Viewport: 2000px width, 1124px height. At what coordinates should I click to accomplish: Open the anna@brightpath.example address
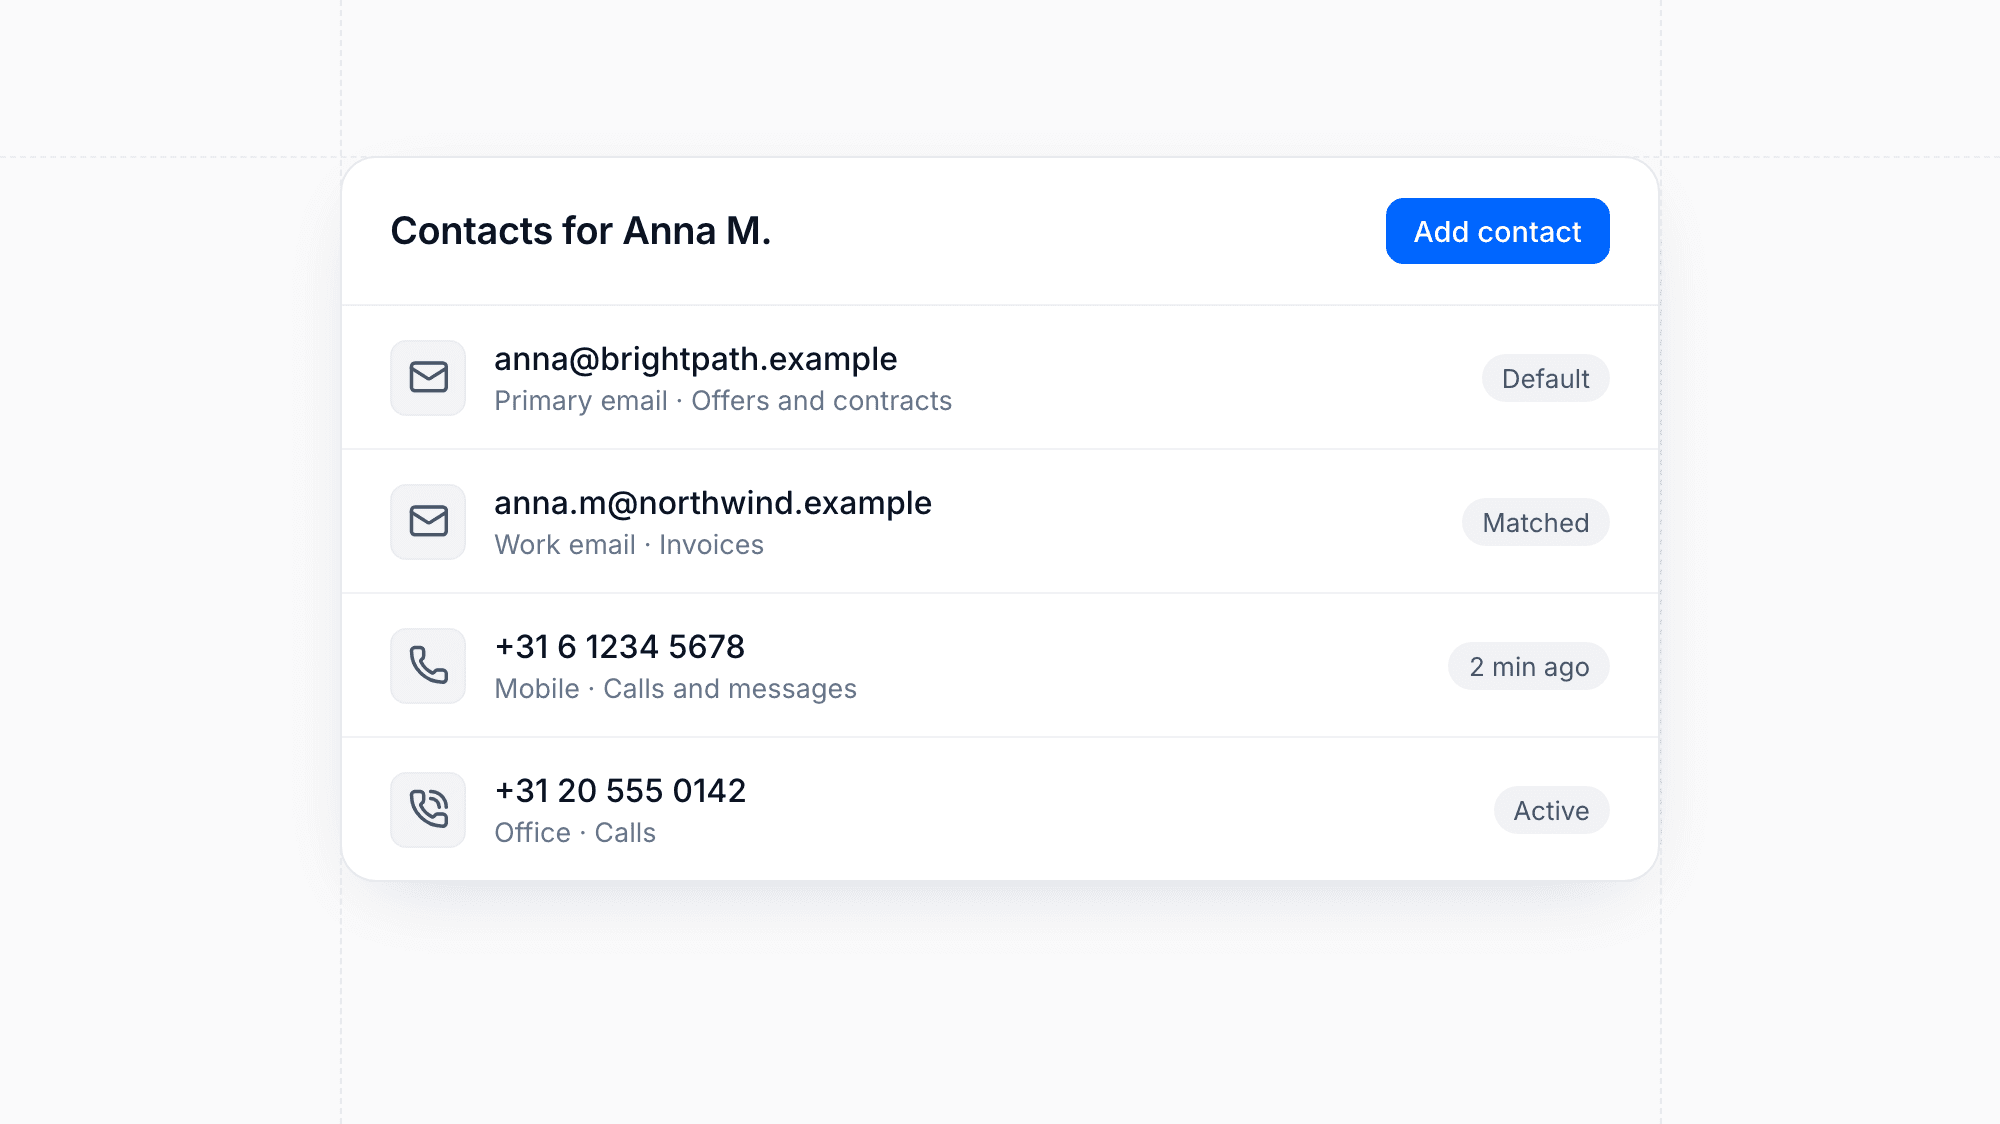(696, 359)
